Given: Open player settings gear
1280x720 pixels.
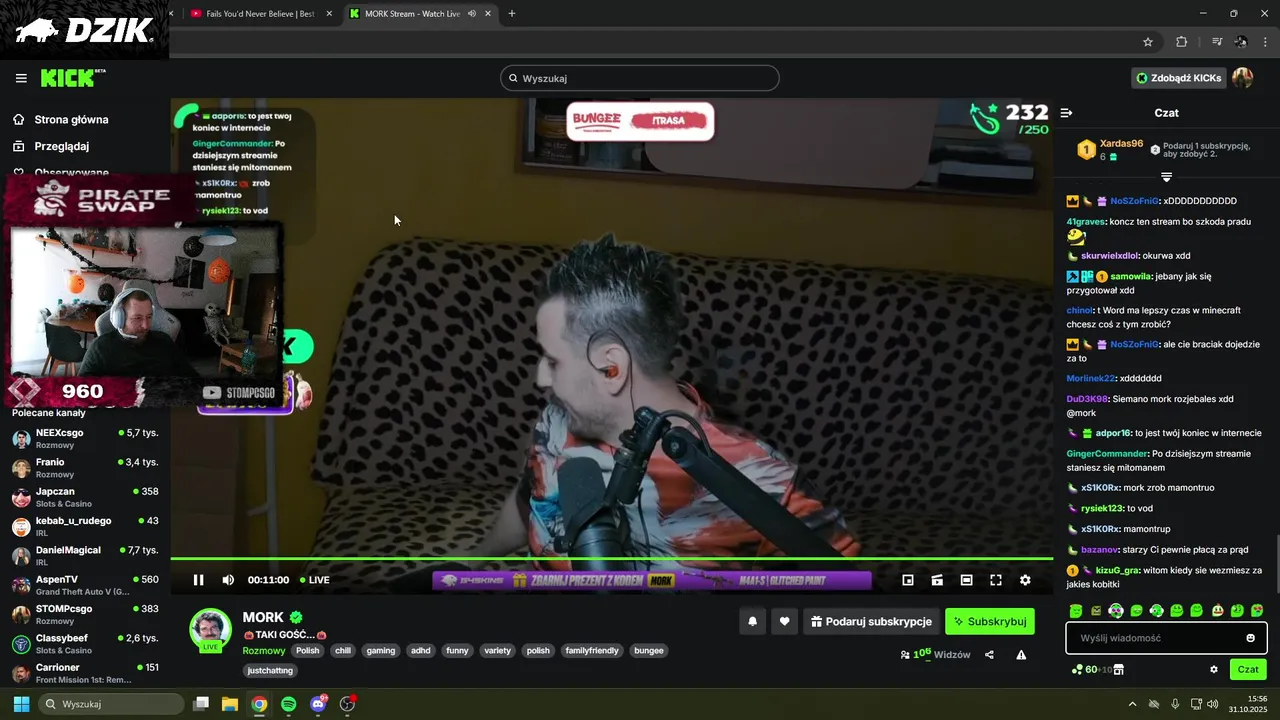Looking at the screenshot, I should [x=1025, y=580].
